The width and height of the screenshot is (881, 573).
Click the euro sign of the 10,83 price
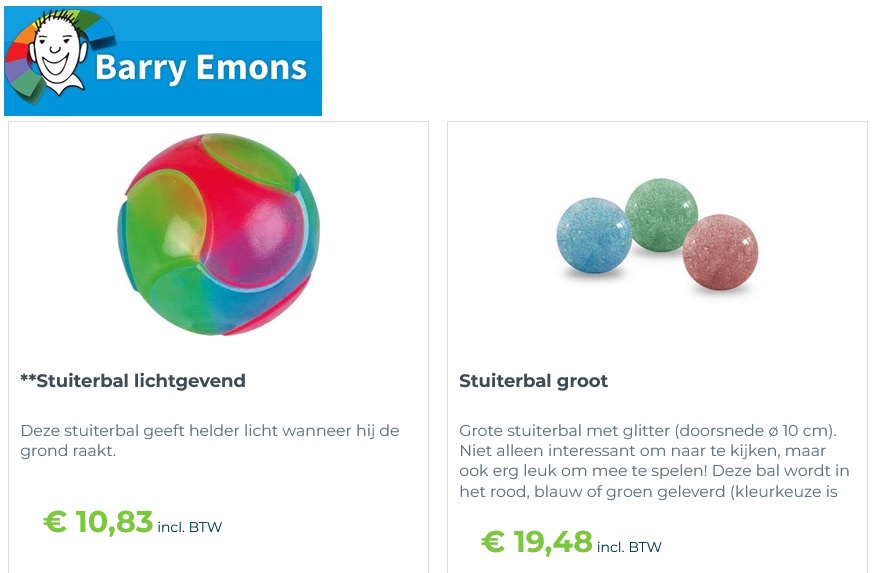point(55,522)
